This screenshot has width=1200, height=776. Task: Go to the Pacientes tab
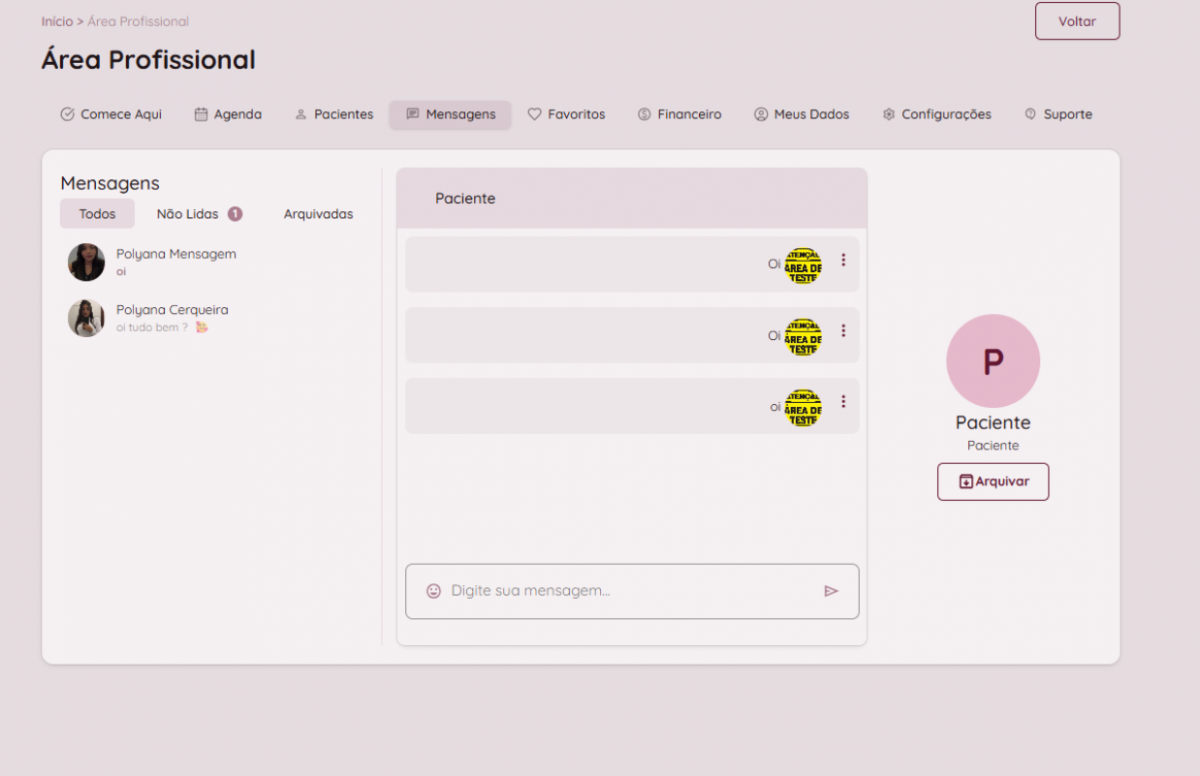point(334,115)
